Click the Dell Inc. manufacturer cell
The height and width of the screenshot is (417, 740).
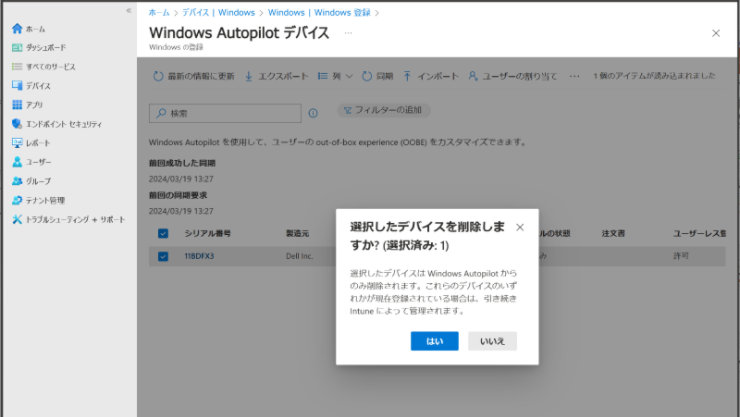coord(299,256)
